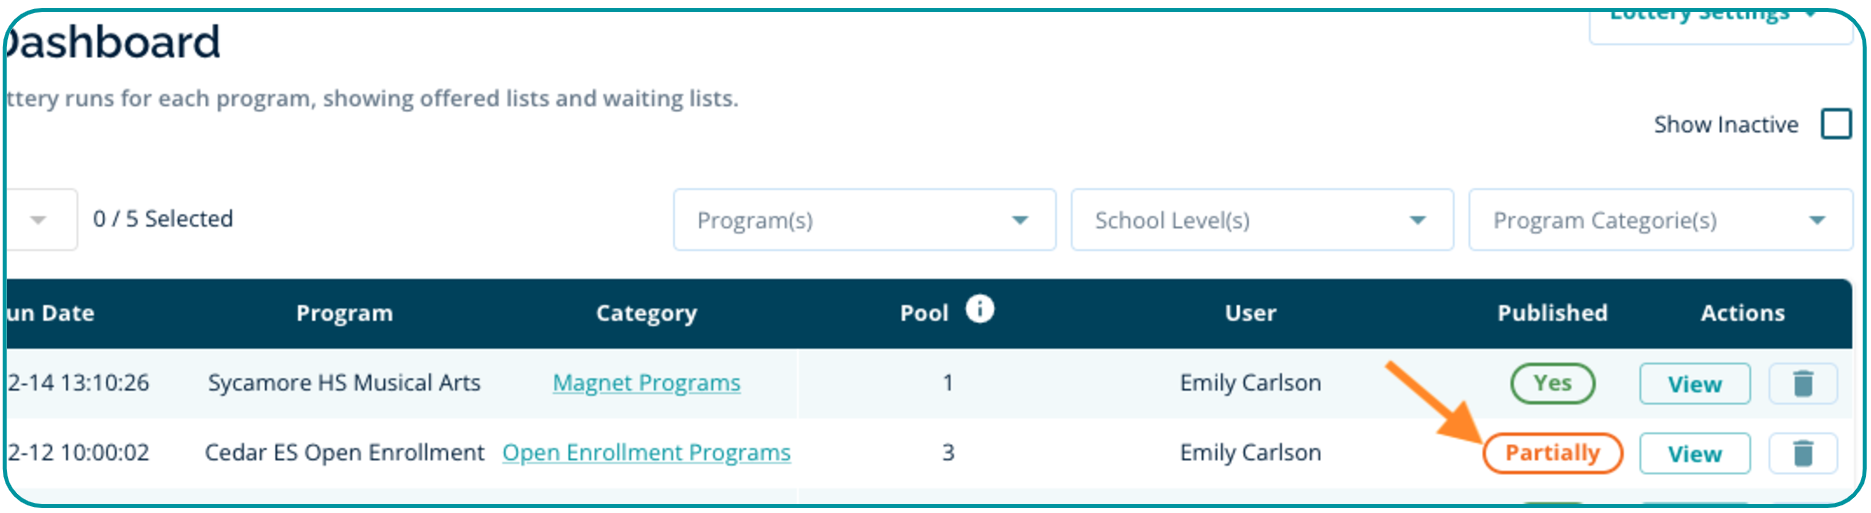The height and width of the screenshot is (513, 1871).
Task: View the Cedar ES Open Enrollment run
Action: point(1694,454)
